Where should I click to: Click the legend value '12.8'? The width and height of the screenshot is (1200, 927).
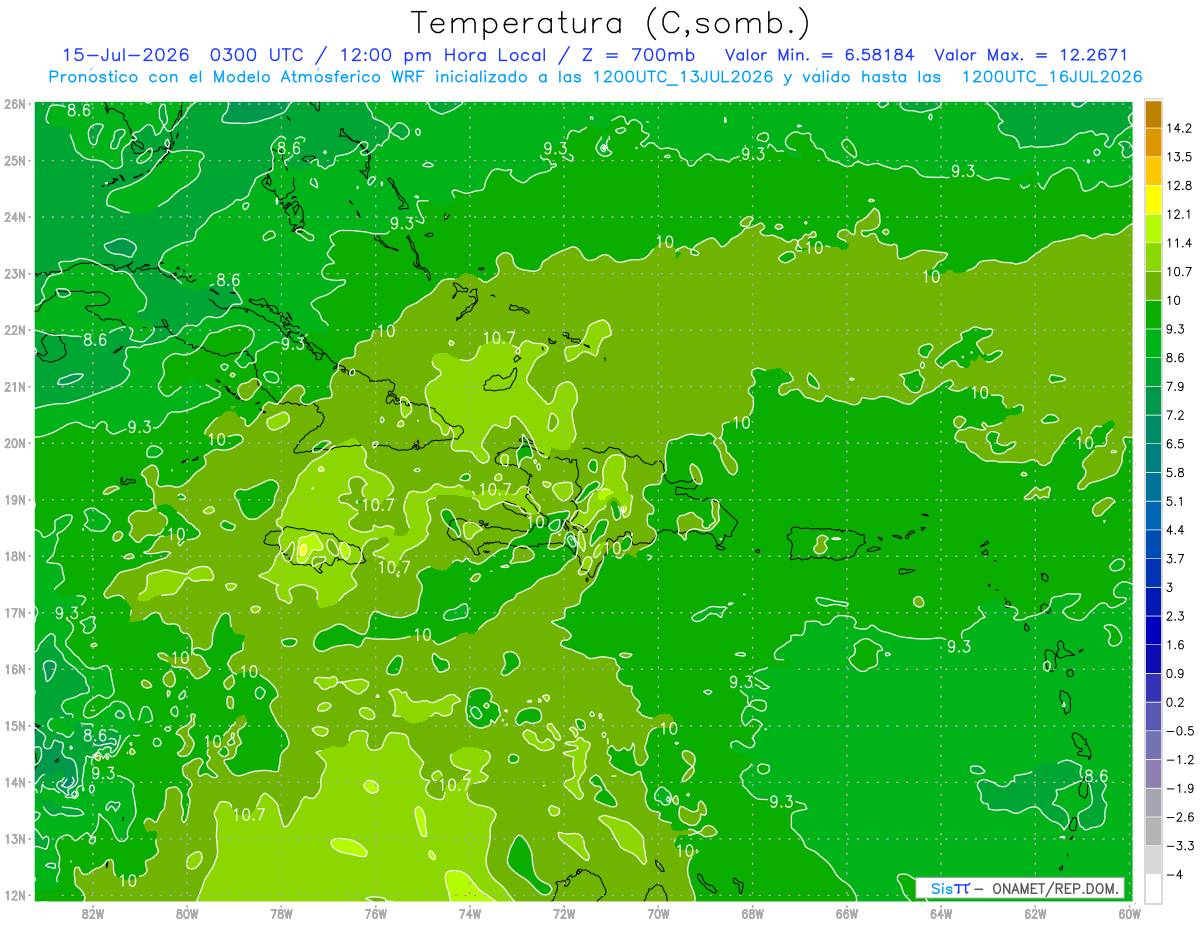1178,186
